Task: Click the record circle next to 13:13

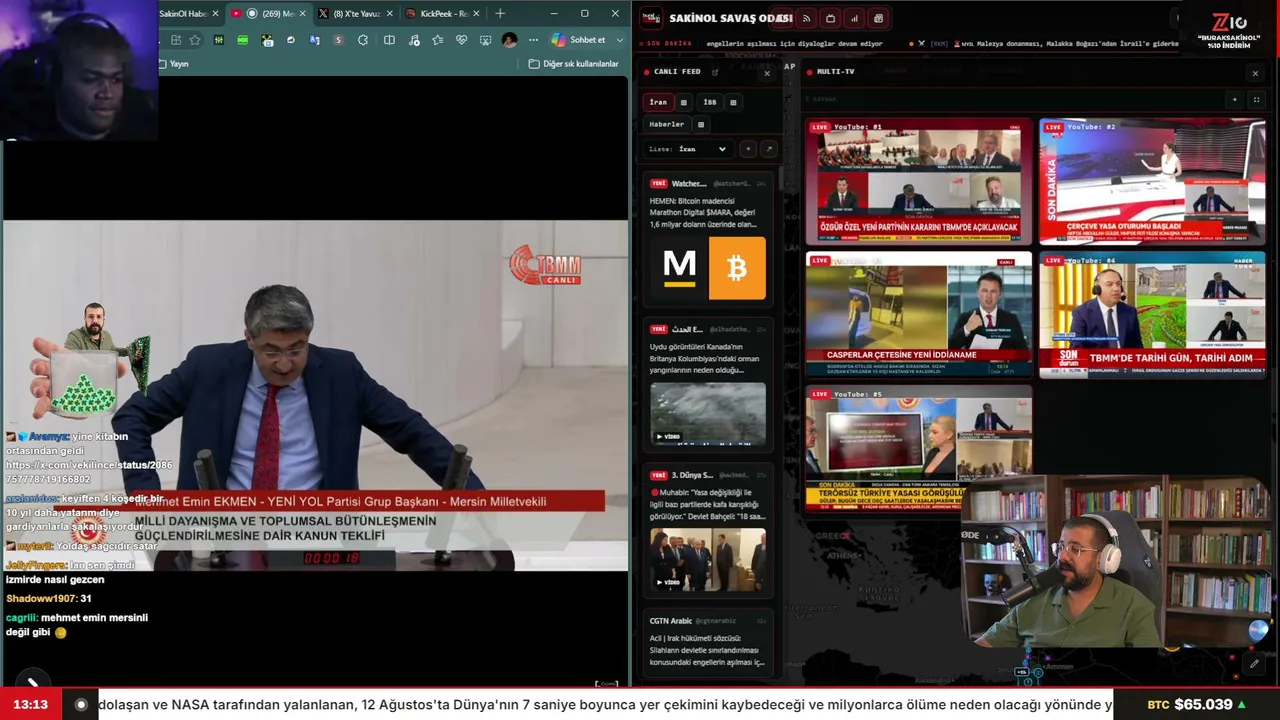Action: click(x=81, y=704)
